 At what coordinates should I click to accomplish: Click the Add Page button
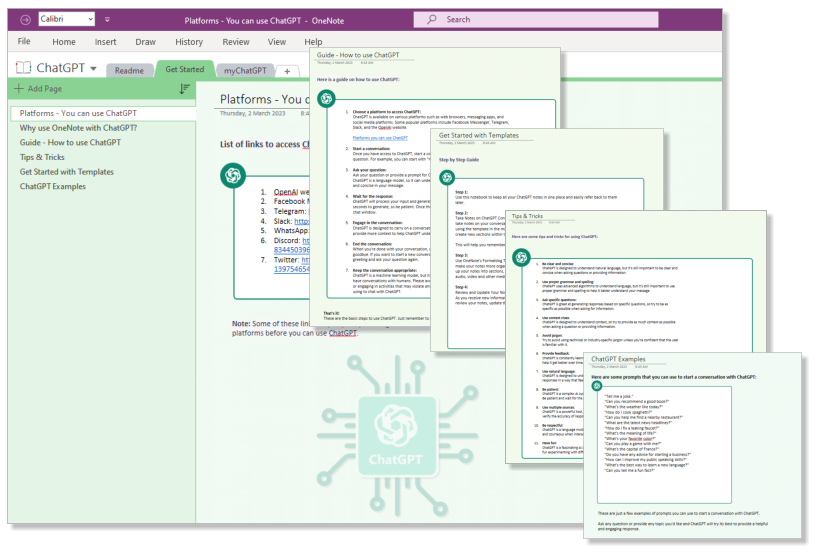coord(38,88)
